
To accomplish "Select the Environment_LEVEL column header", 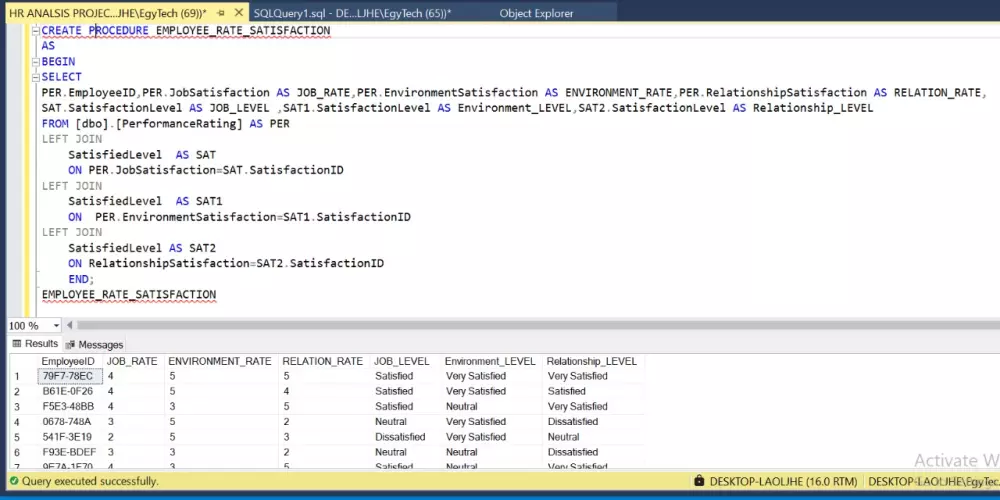I will [x=490, y=362].
